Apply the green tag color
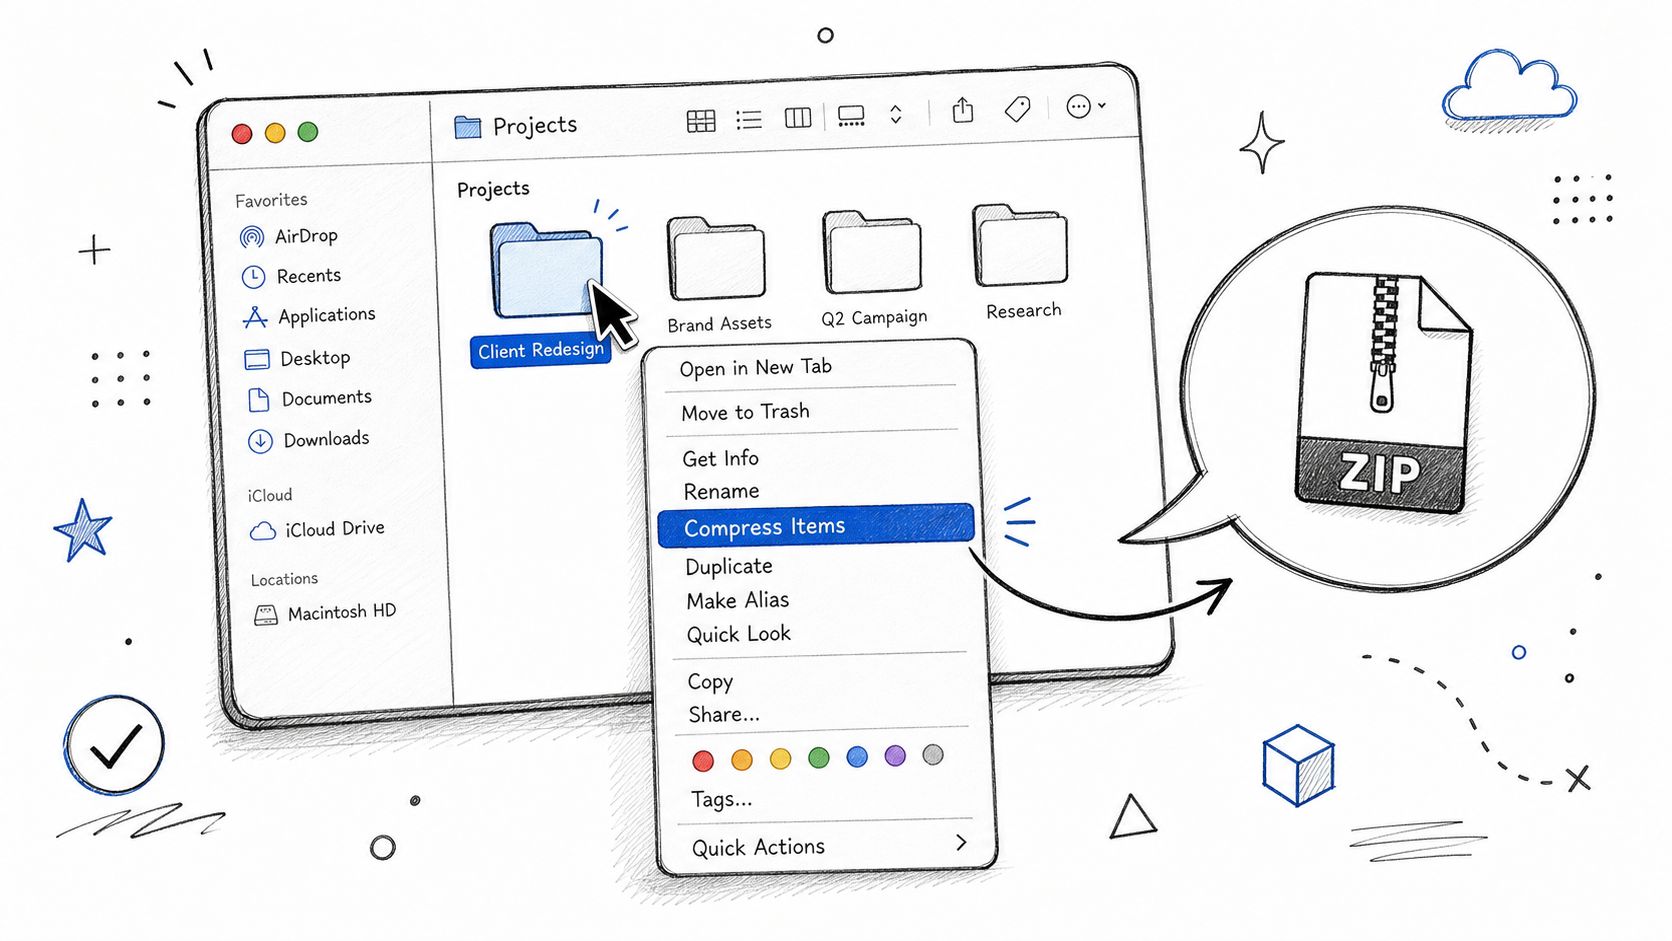 [x=818, y=758]
